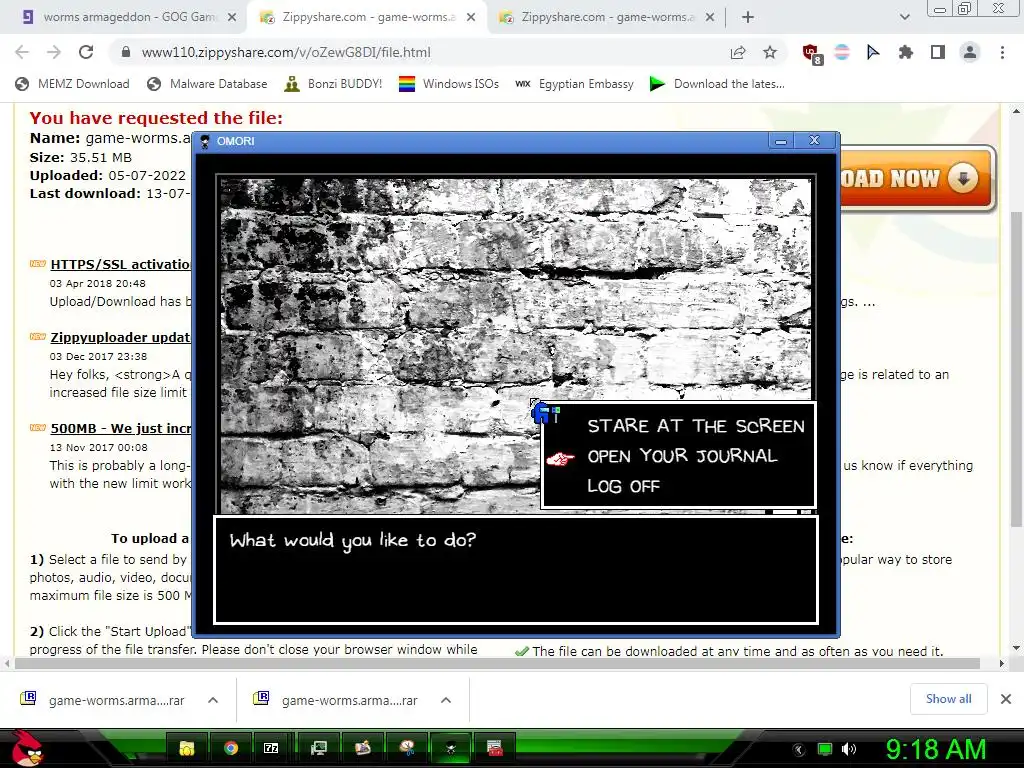Open the Windows ISOs bookmark
1024x768 pixels.
pyautogui.click(x=449, y=84)
